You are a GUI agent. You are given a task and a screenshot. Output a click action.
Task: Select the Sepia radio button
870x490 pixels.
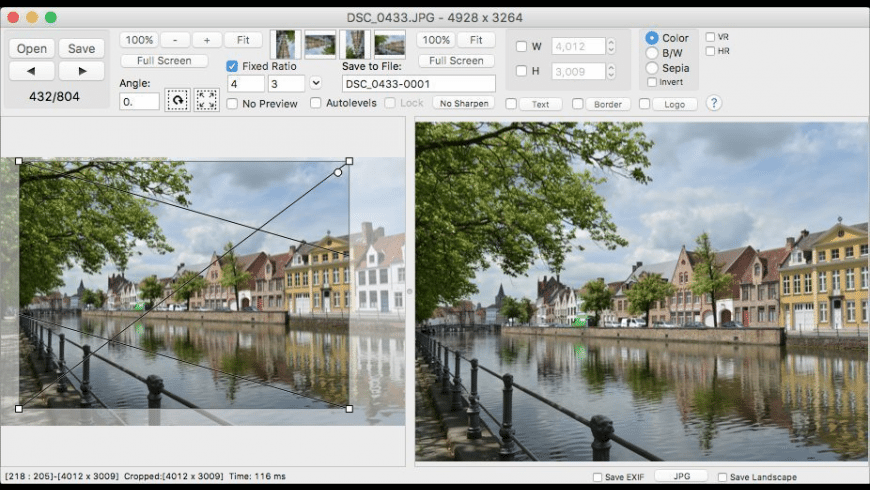[652, 68]
